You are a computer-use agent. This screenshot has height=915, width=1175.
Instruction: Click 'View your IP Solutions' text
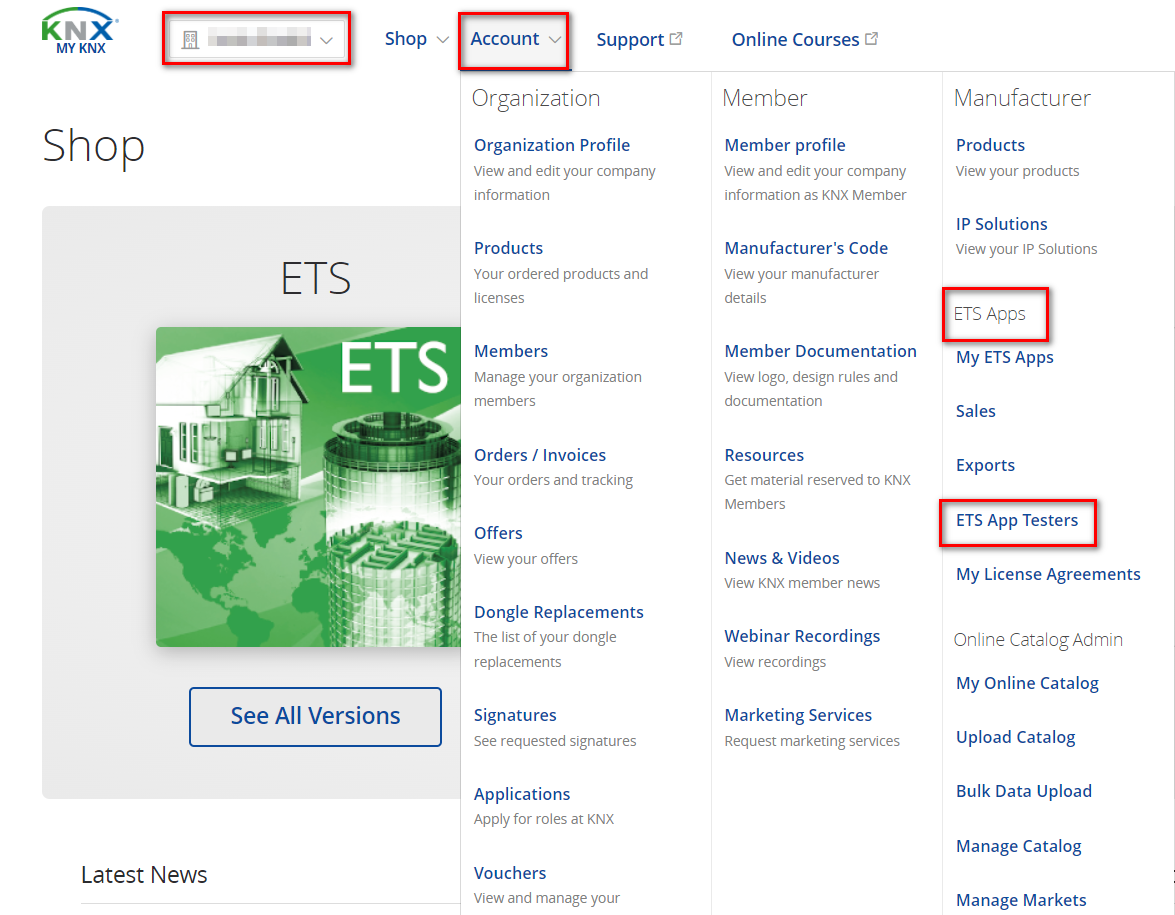[x=1026, y=249]
